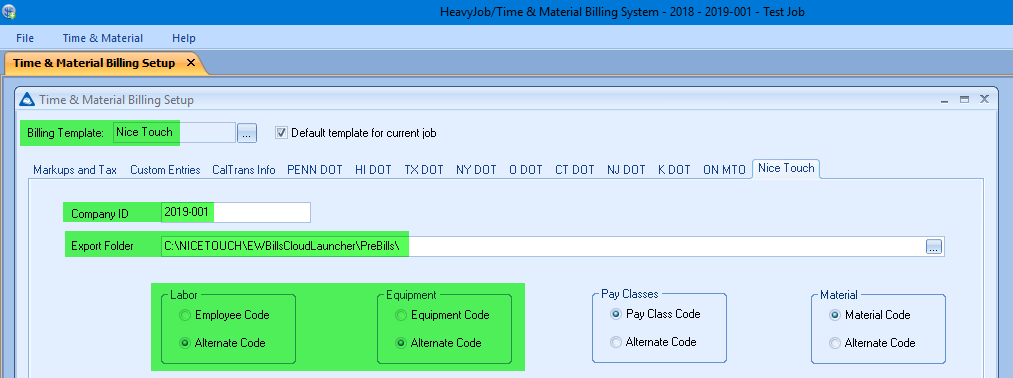Toggle Default template for current job checkbox
This screenshot has height=378, width=1013.
click(280, 133)
